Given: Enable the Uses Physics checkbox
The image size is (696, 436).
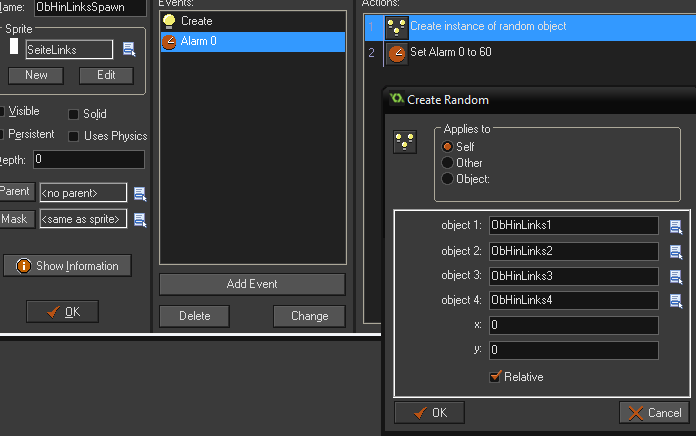Looking at the screenshot, I should [74, 136].
